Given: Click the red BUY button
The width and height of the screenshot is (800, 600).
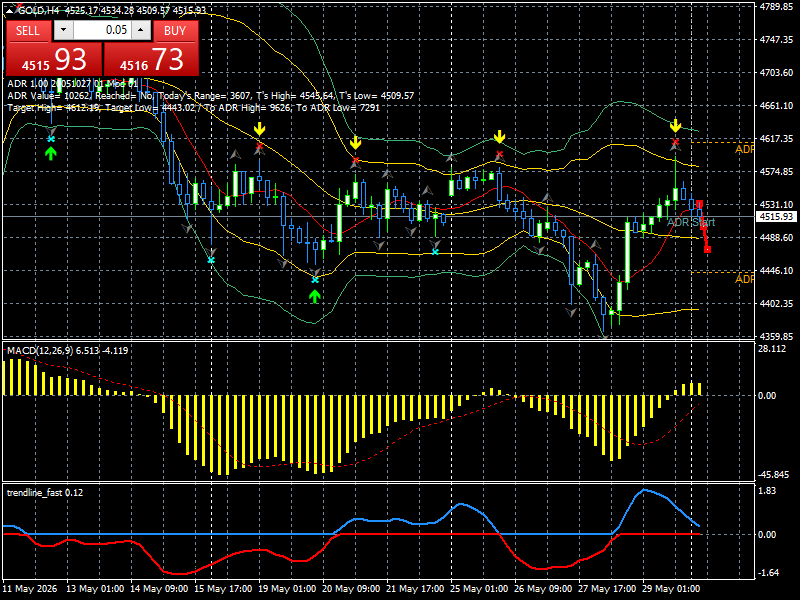Looking at the screenshot, I should [x=175, y=31].
